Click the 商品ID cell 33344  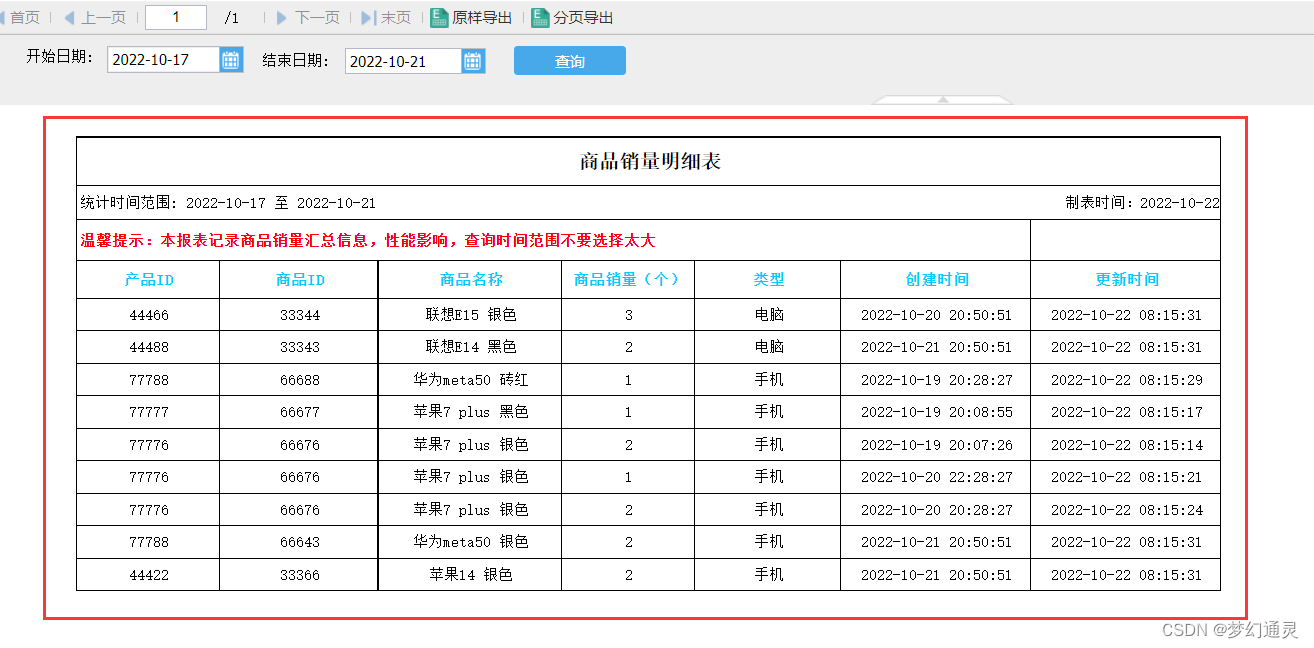tap(300, 315)
